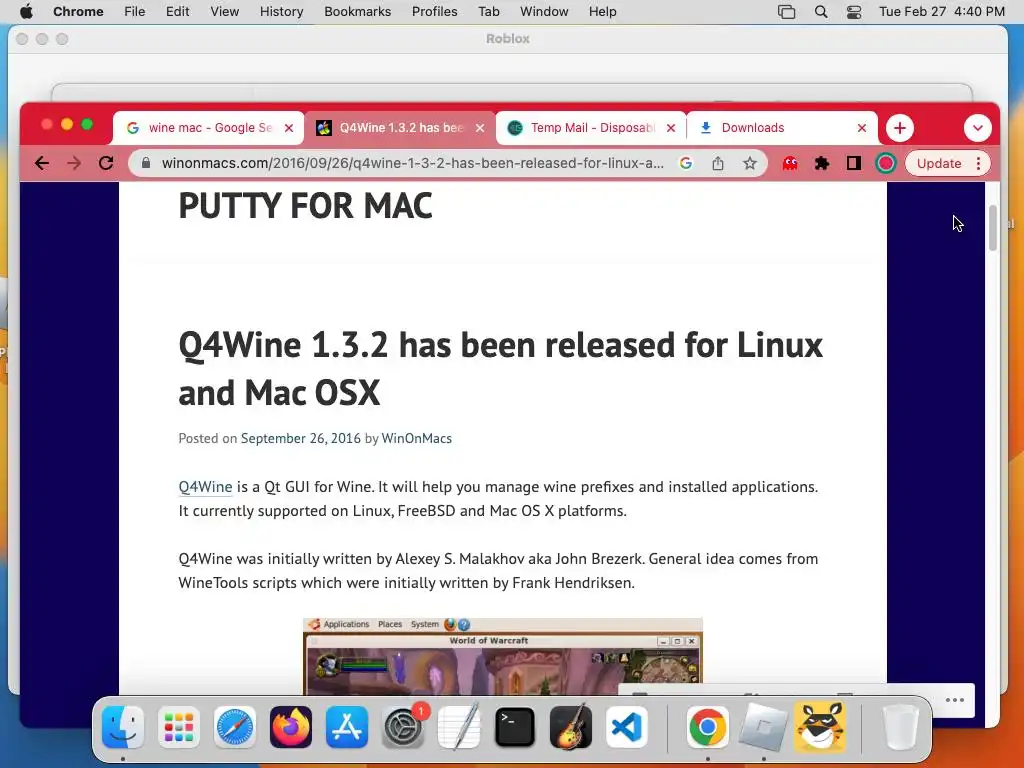Launch Terminal from the dock

[515, 726]
